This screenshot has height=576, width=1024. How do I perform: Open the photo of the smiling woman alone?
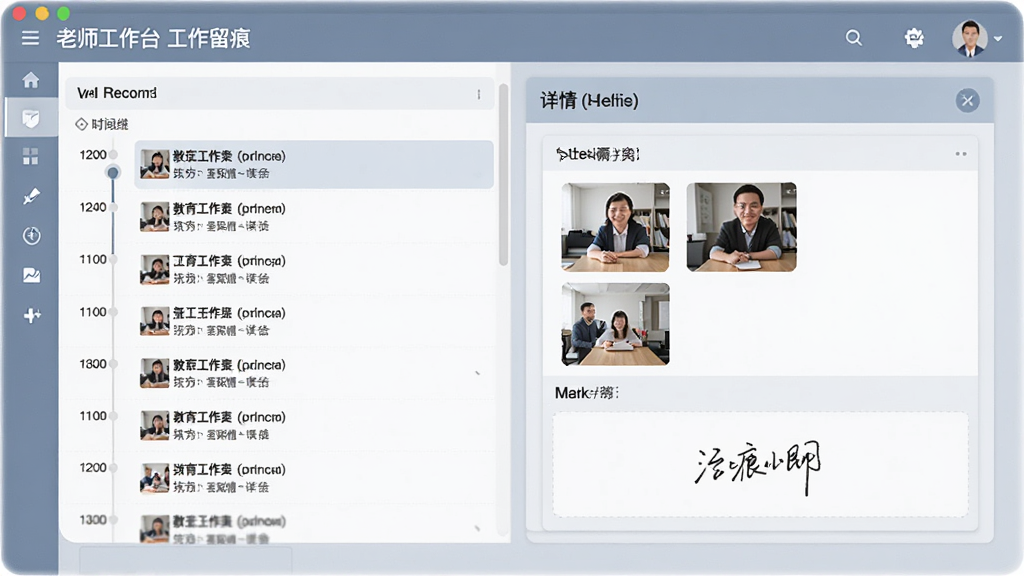point(615,227)
